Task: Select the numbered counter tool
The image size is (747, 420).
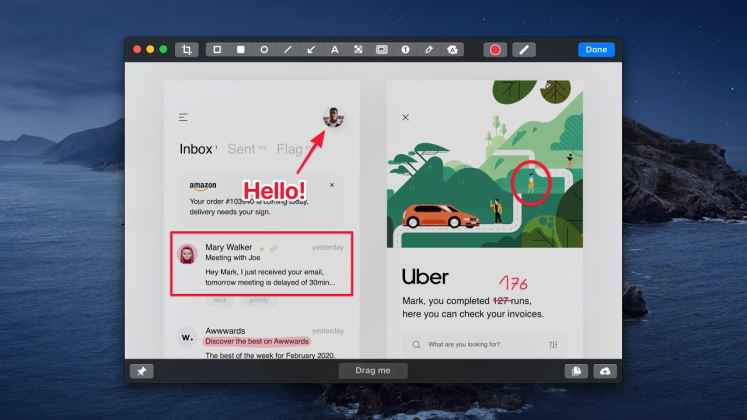Action: (405, 49)
